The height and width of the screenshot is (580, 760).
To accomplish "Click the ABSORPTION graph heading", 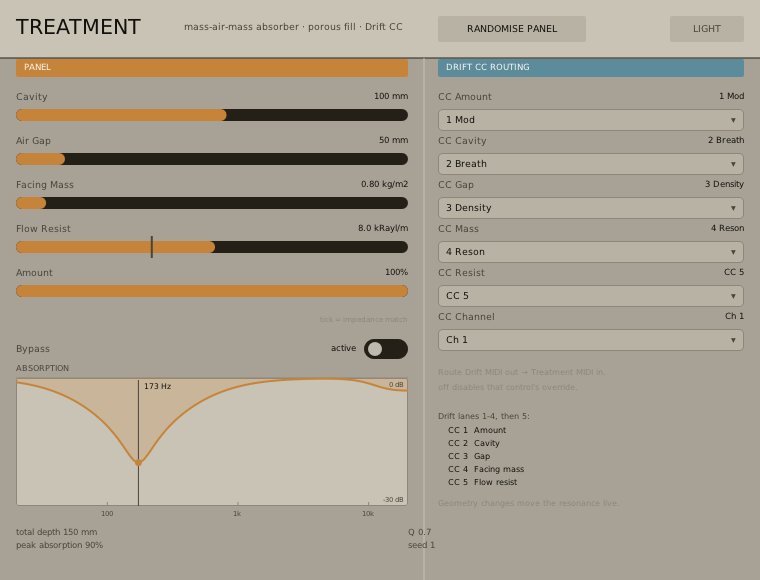I will pyautogui.click(x=42, y=368).
